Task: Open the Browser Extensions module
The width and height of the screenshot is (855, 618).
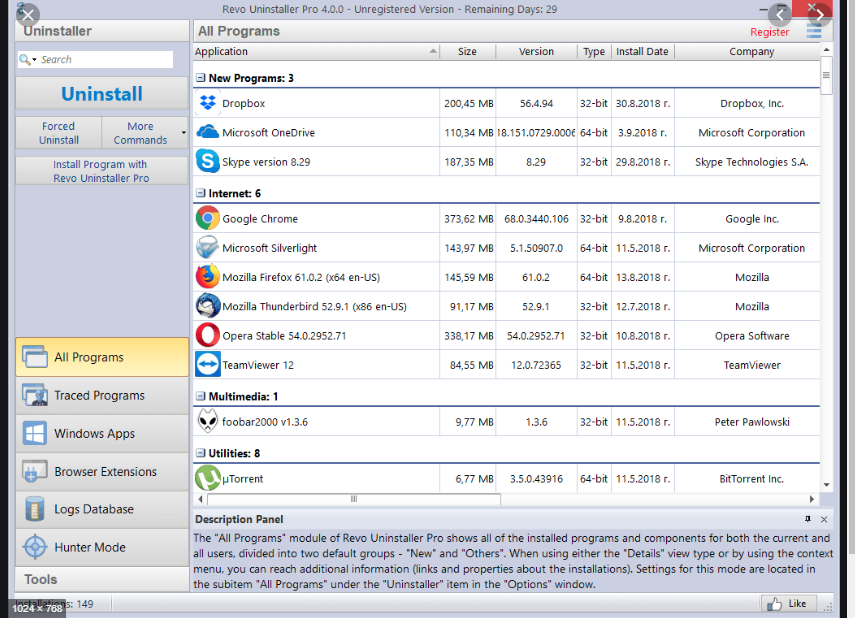Action: pyautogui.click(x=102, y=471)
